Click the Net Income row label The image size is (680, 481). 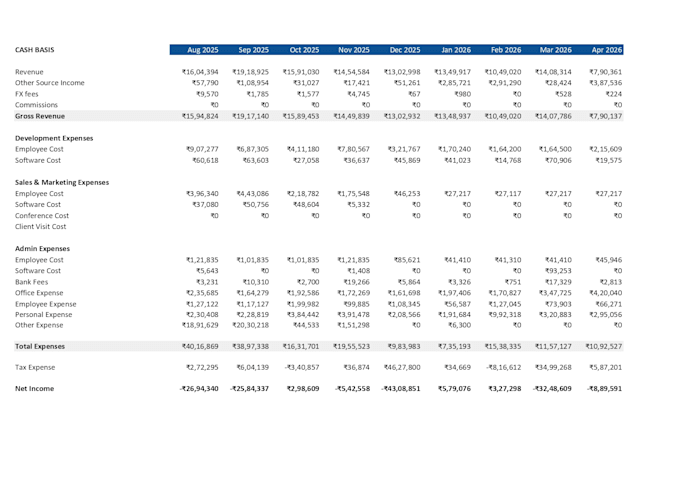(34, 389)
